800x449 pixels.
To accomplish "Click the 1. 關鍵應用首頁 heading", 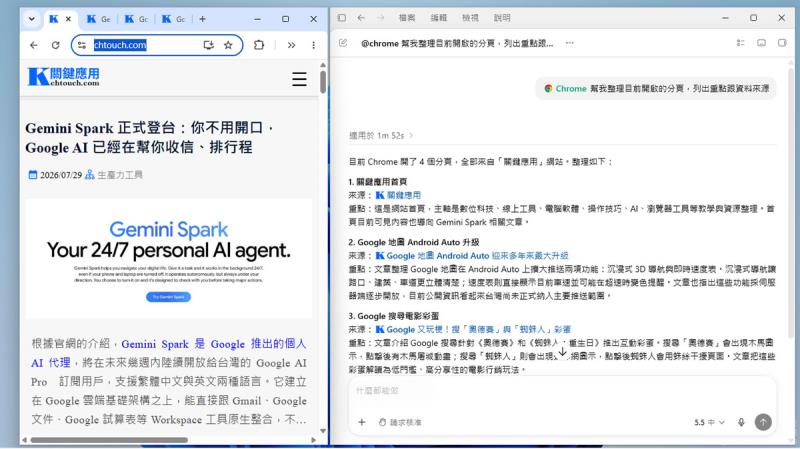I will pyautogui.click(x=378, y=182).
